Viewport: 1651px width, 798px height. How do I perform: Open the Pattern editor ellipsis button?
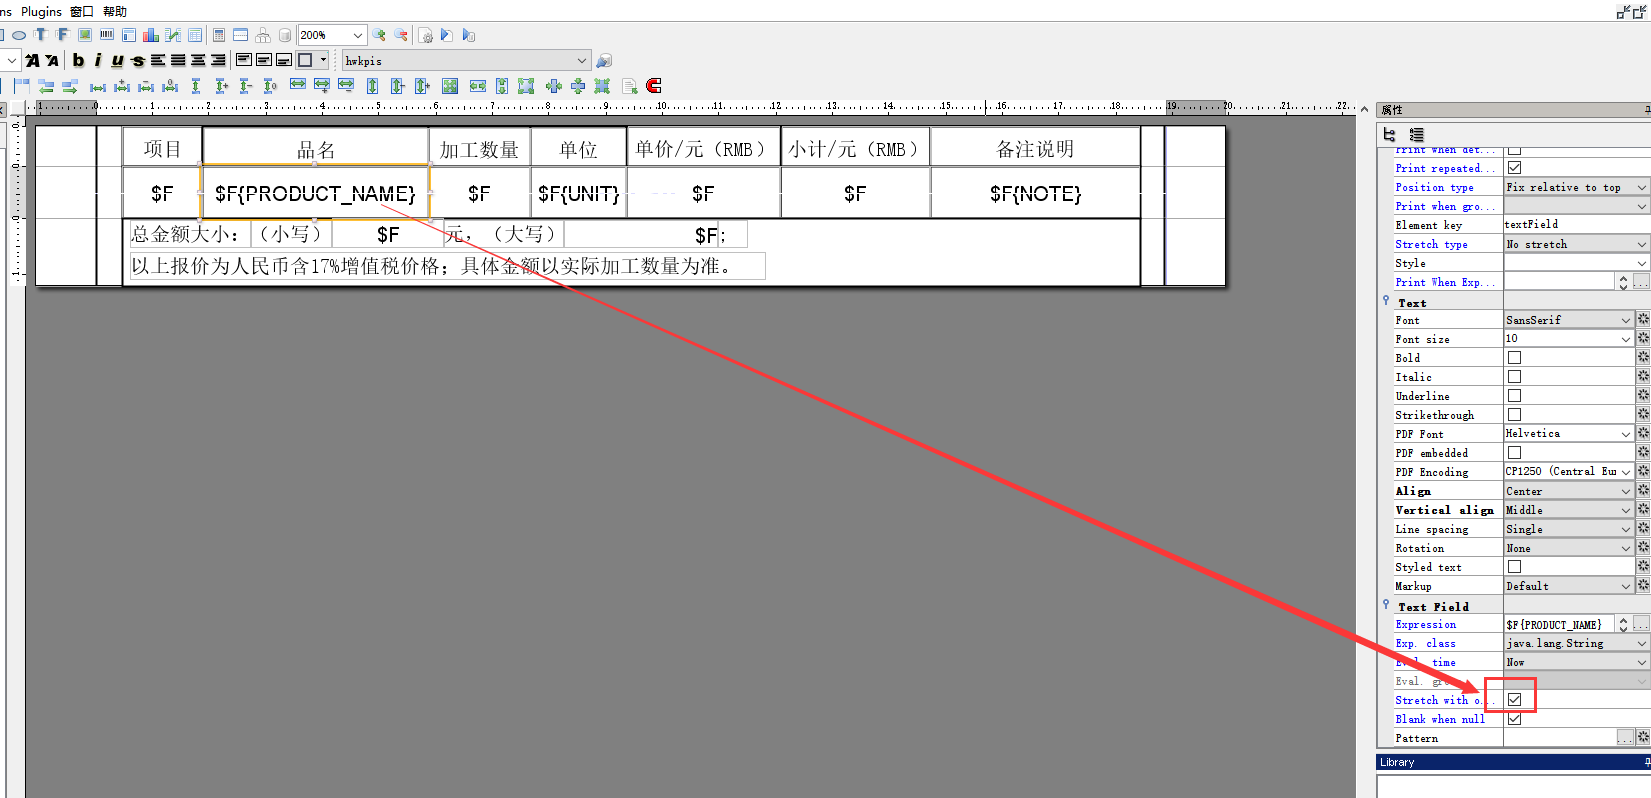coord(1626,737)
